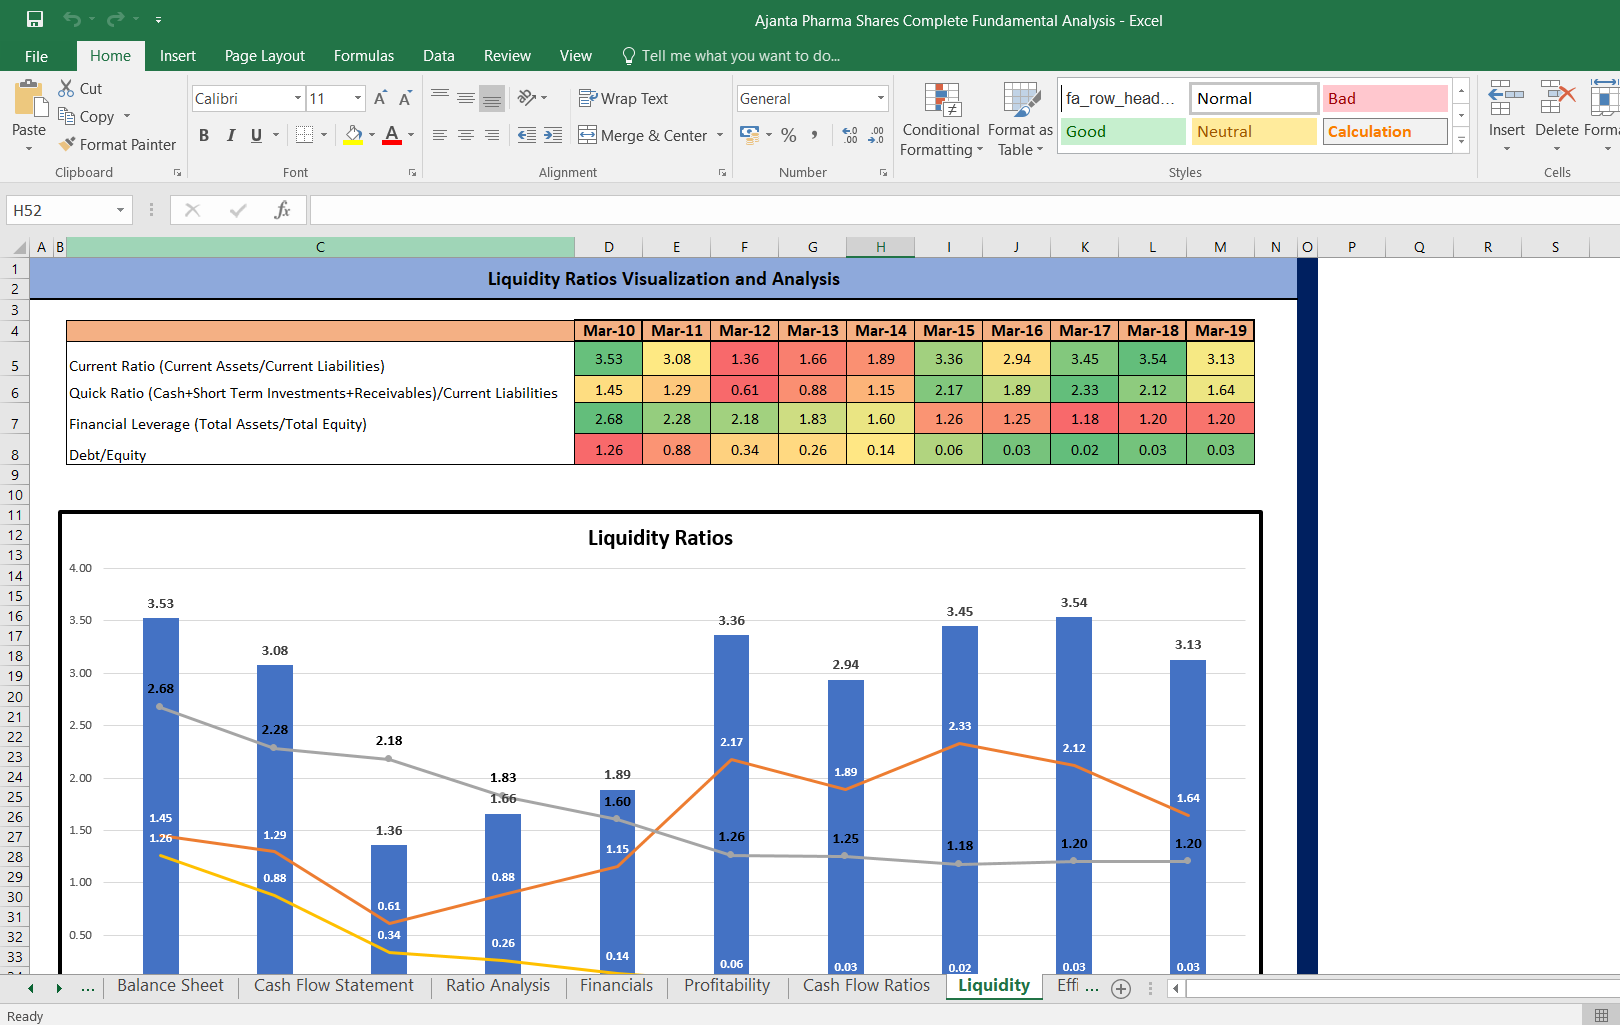Select column H header
This screenshot has width=1620, height=1025.
[x=880, y=247]
